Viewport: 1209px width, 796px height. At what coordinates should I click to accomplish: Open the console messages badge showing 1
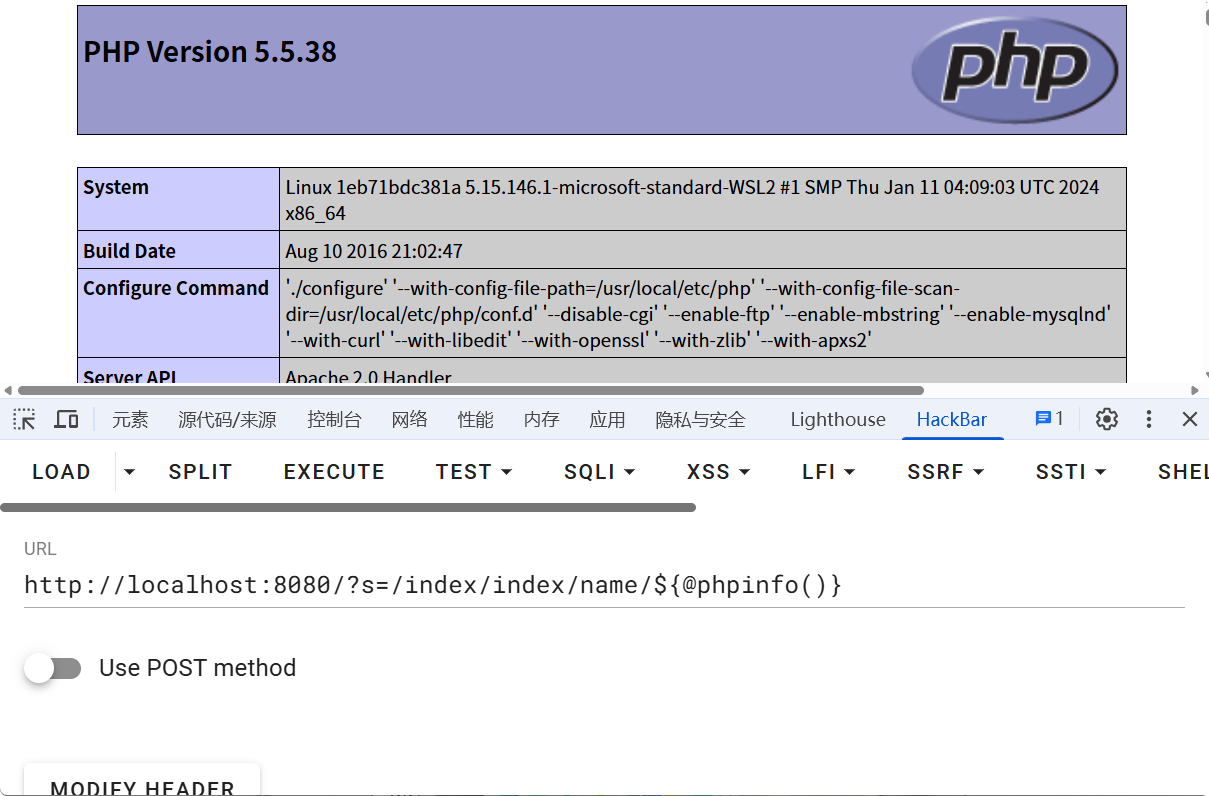click(1049, 419)
